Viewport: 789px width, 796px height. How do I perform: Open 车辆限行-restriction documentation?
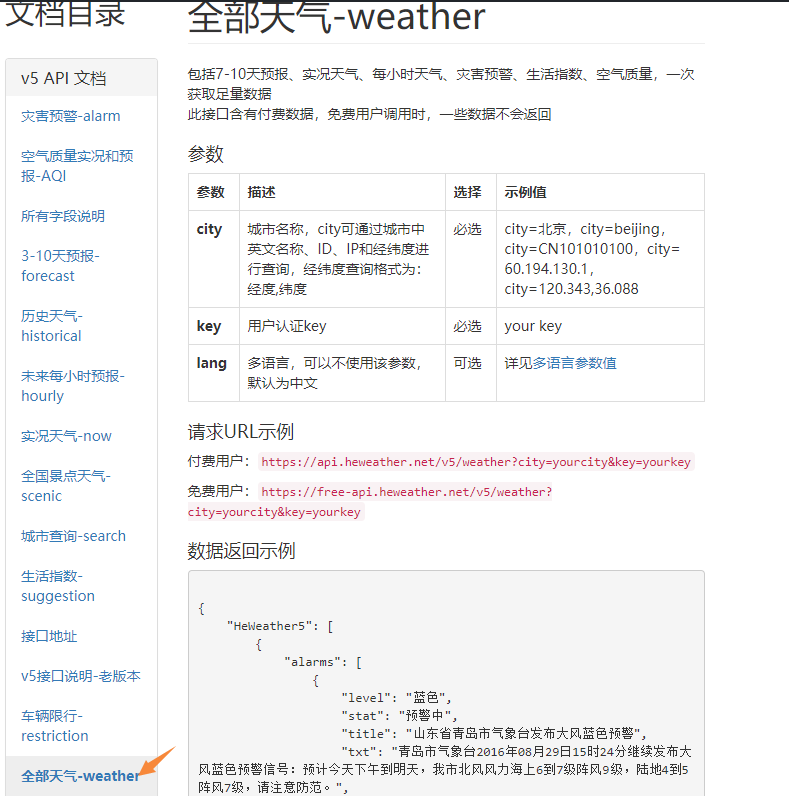click(55, 726)
